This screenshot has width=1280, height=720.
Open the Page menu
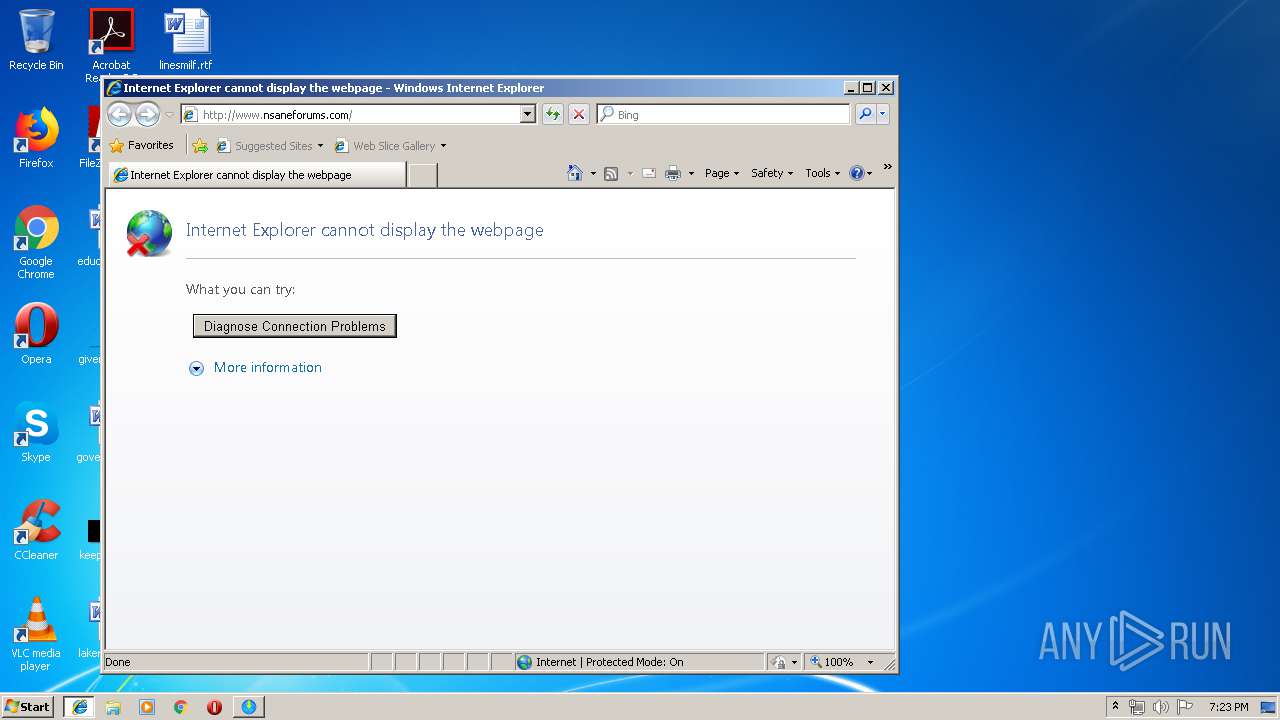coord(722,173)
